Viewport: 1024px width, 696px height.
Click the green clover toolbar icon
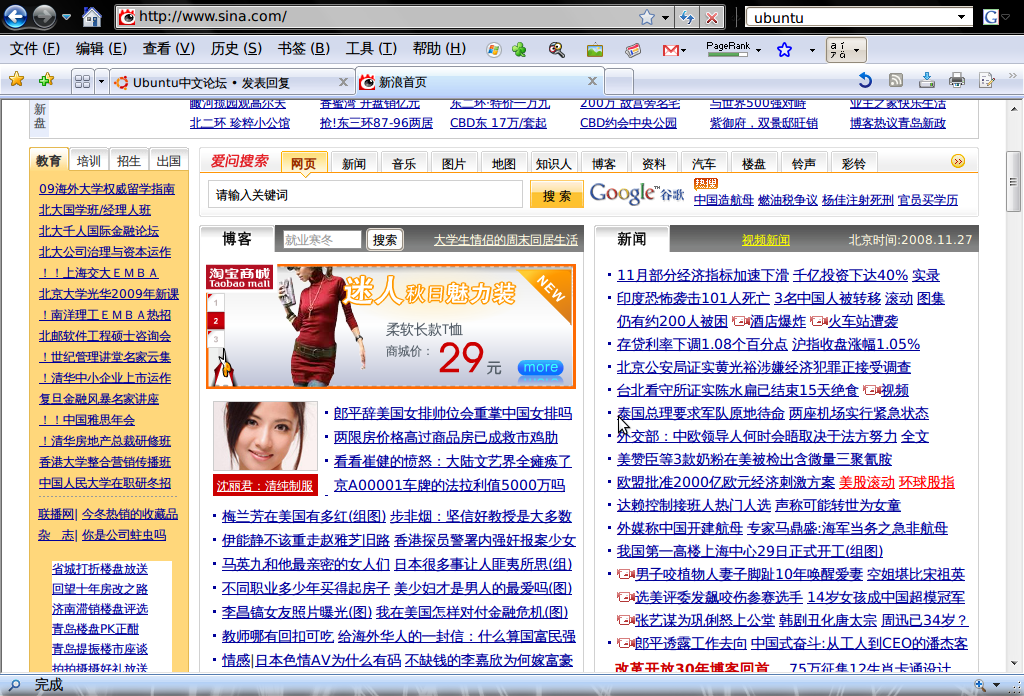(519, 50)
